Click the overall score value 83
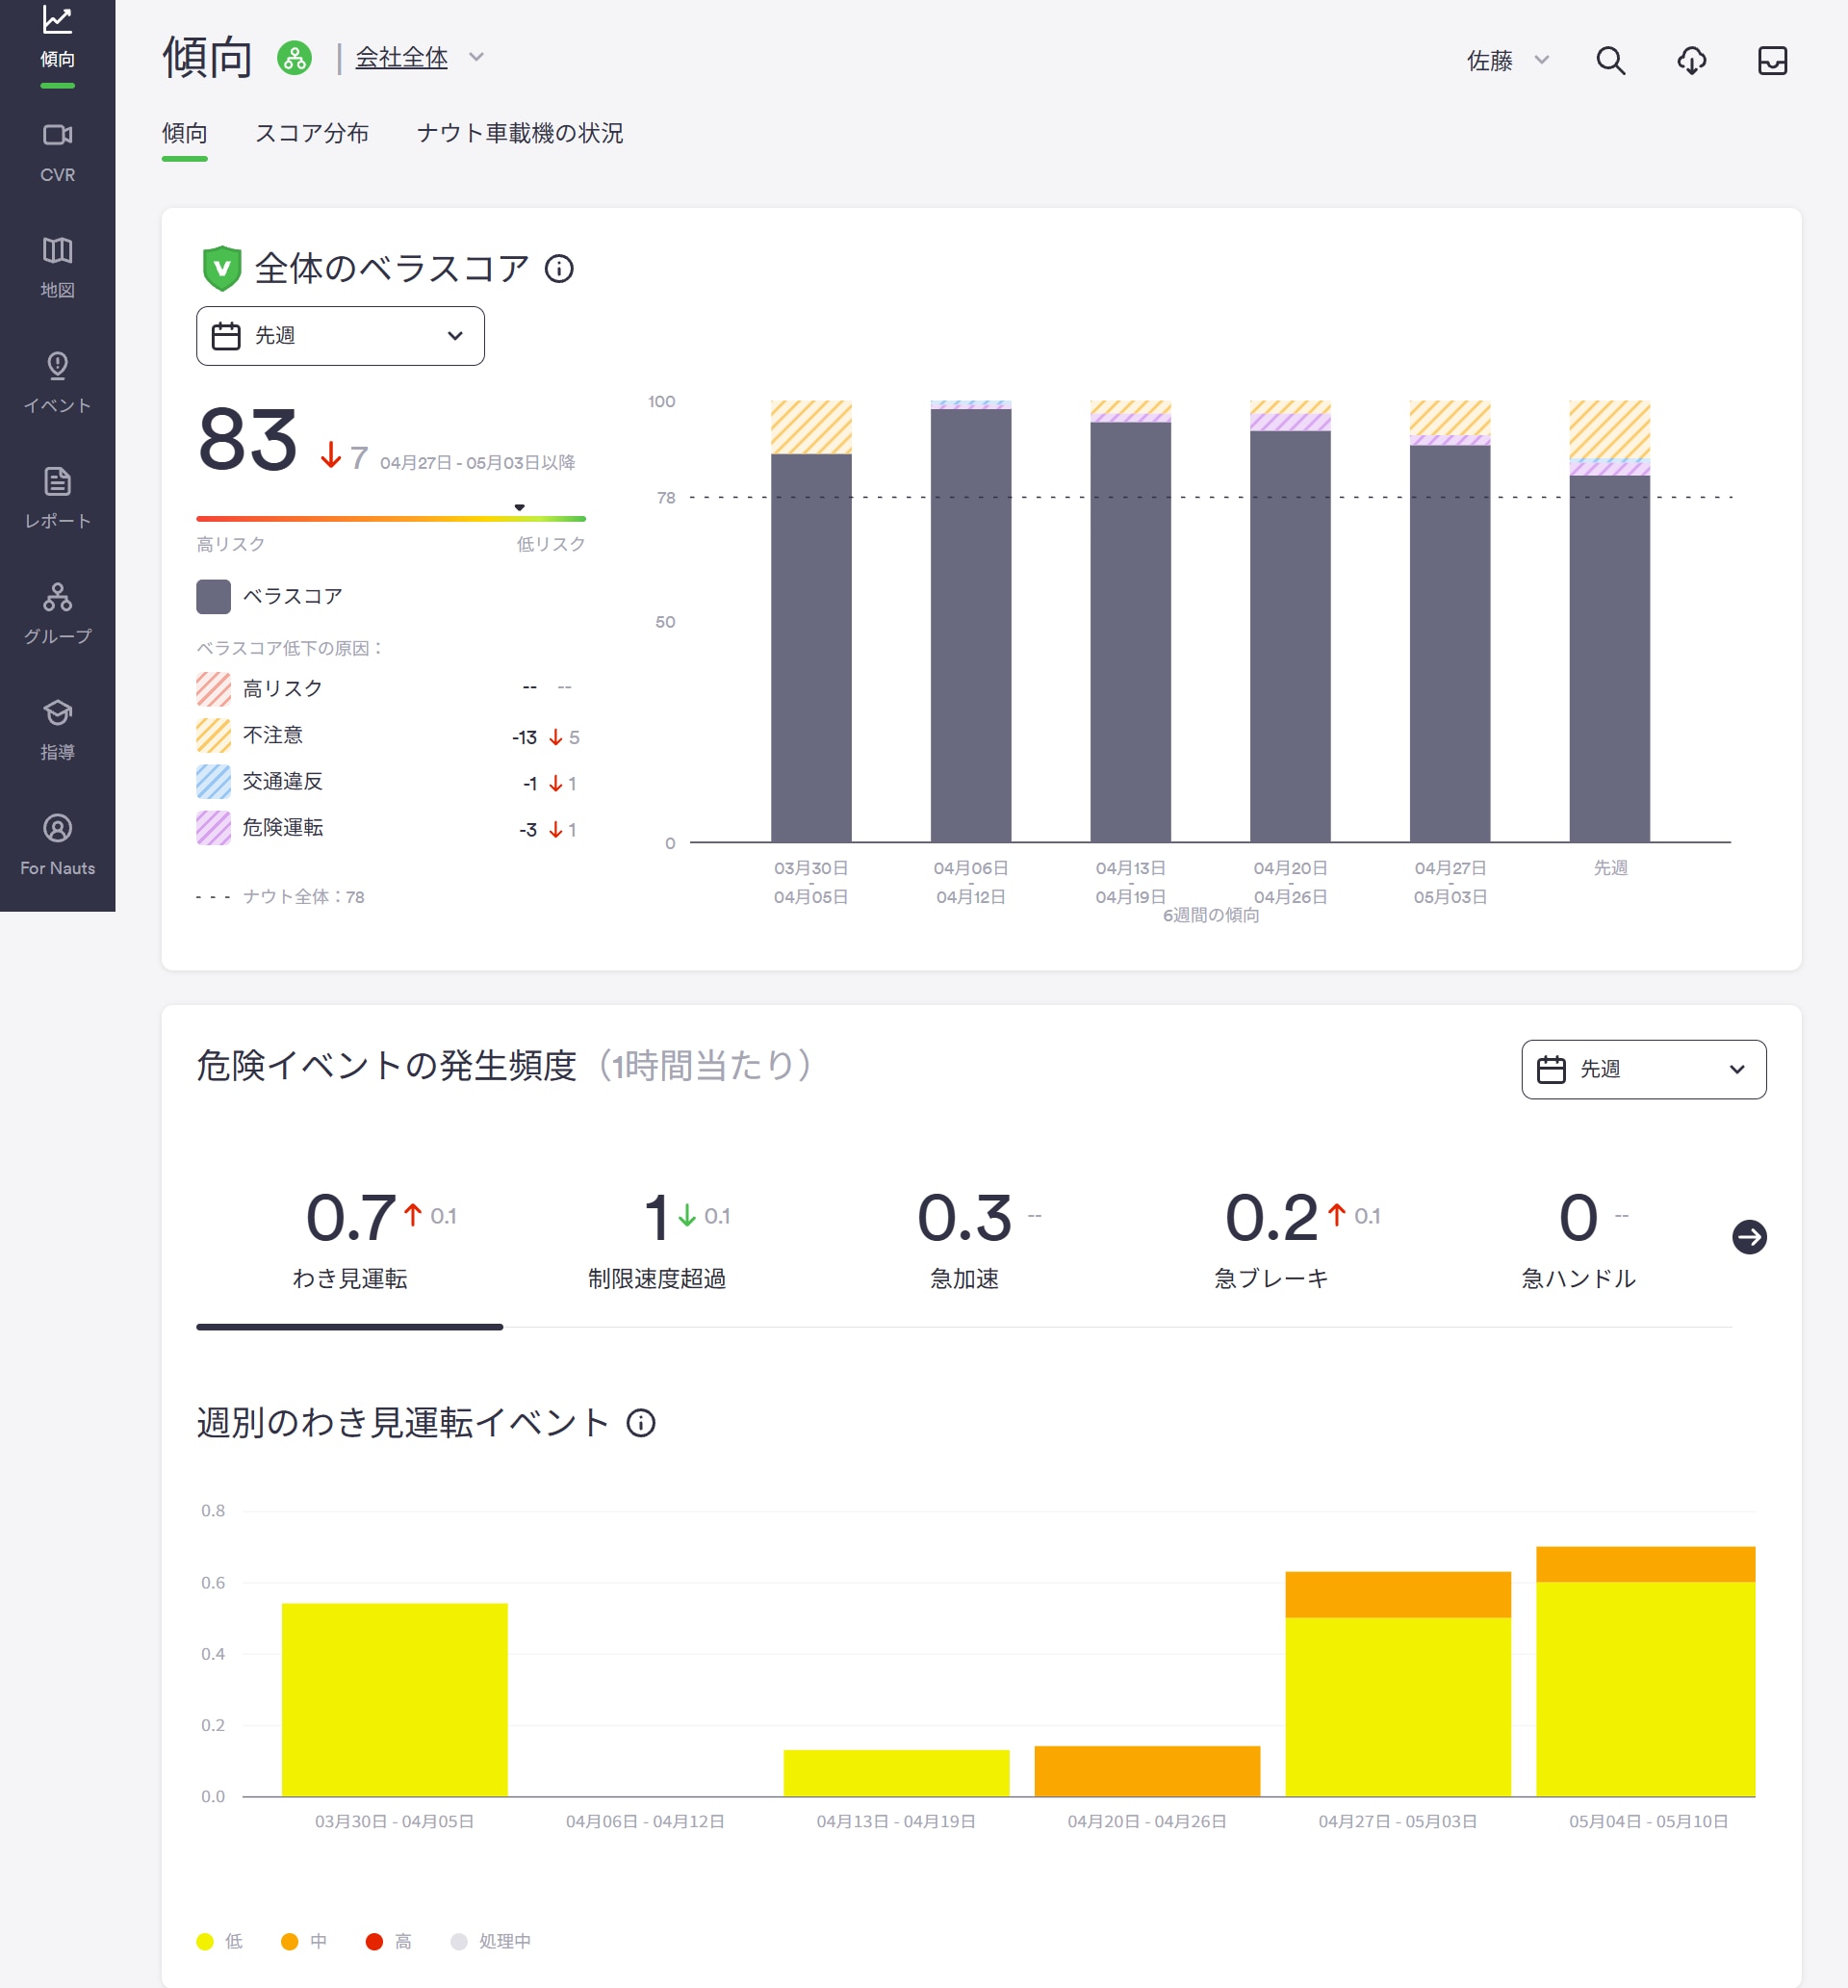Viewport: 1848px width, 1988px height. tap(248, 440)
